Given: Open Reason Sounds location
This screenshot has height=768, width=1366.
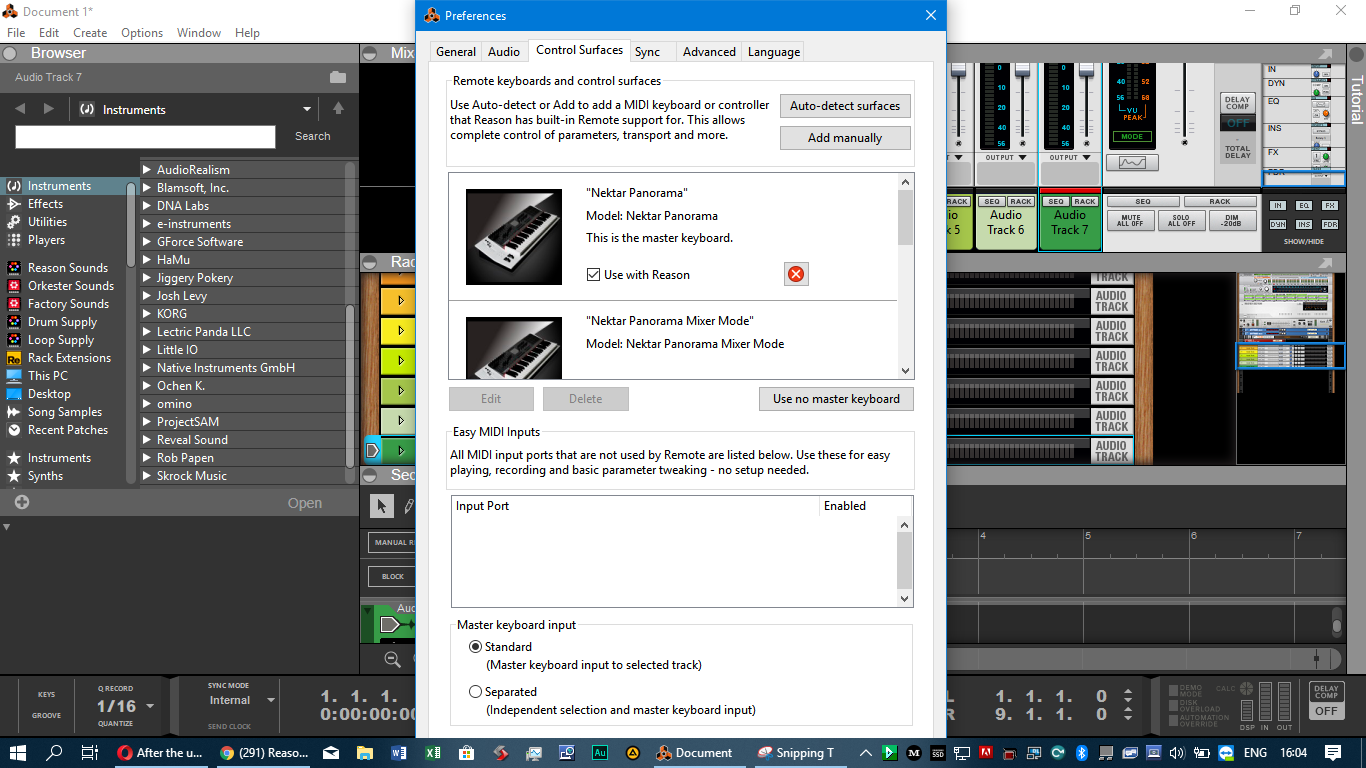Looking at the screenshot, I should tap(67, 268).
